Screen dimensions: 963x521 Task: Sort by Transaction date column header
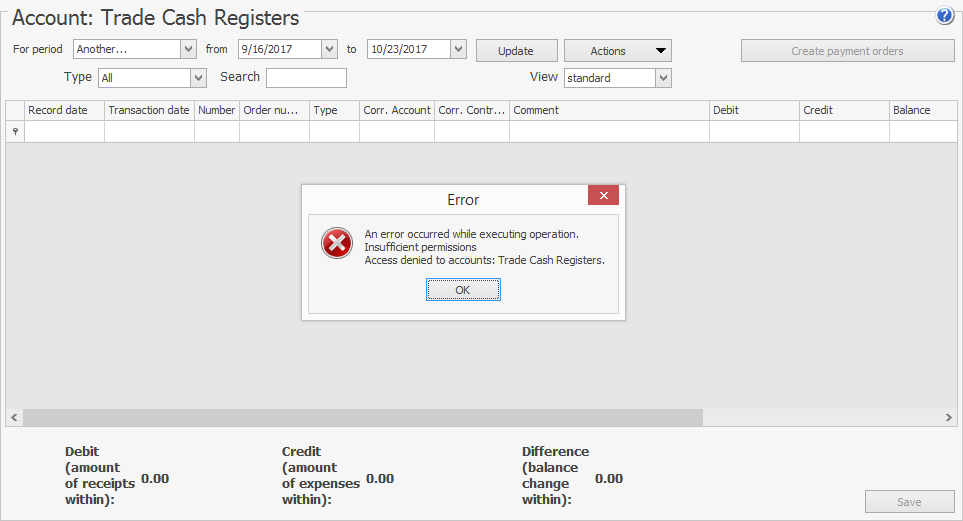click(x=149, y=110)
